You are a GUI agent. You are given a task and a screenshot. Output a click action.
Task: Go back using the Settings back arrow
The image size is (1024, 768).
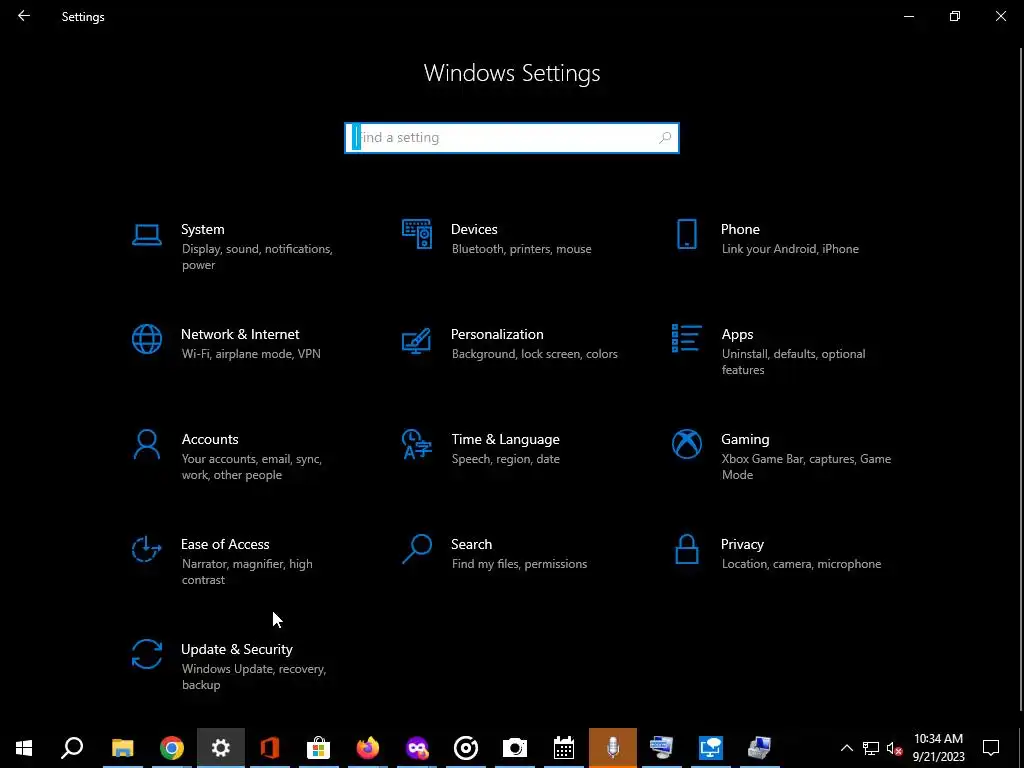24,16
